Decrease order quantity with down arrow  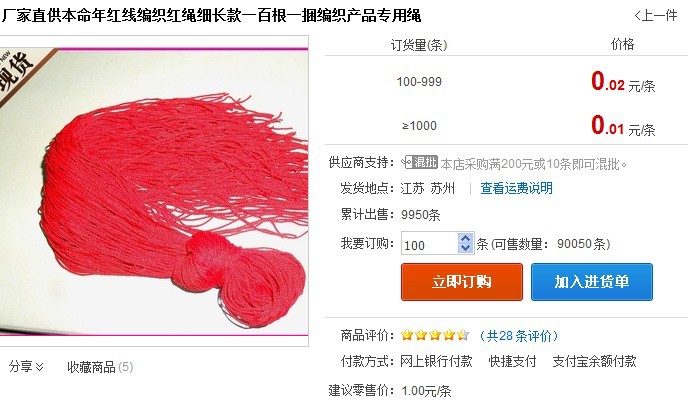pos(466,248)
